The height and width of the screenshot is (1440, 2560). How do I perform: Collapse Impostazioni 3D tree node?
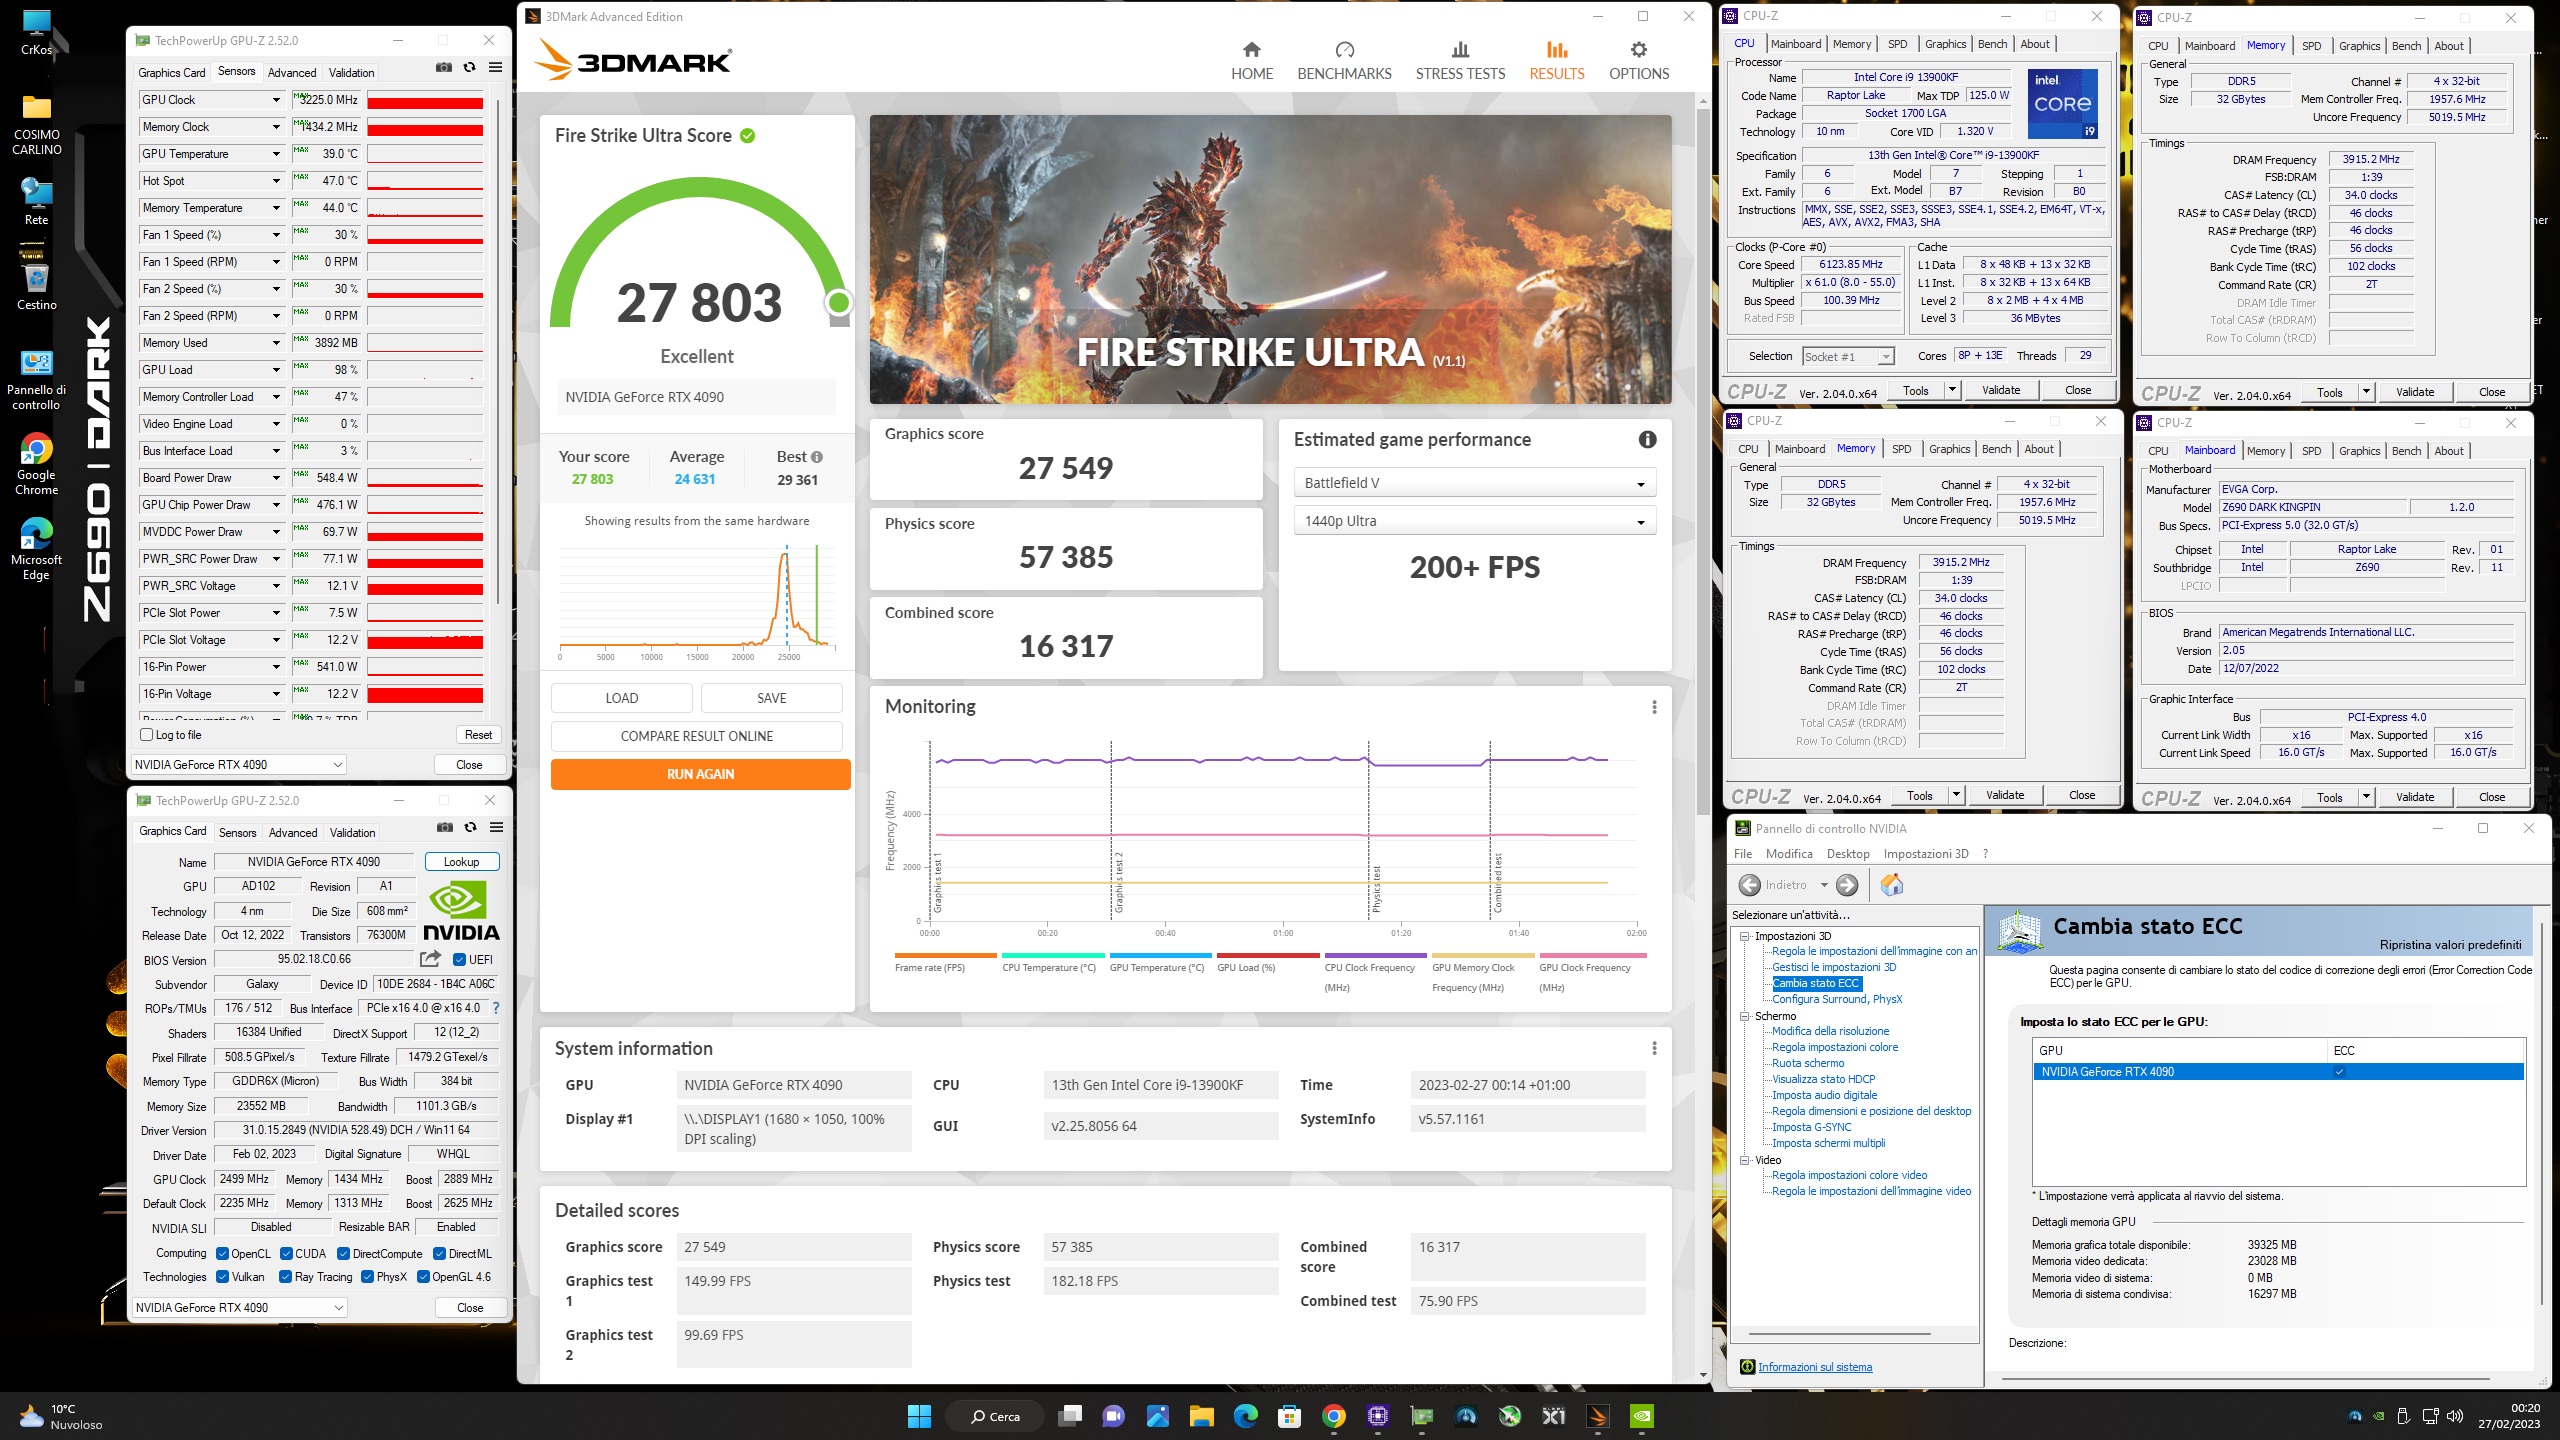pyautogui.click(x=1744, y=937)
